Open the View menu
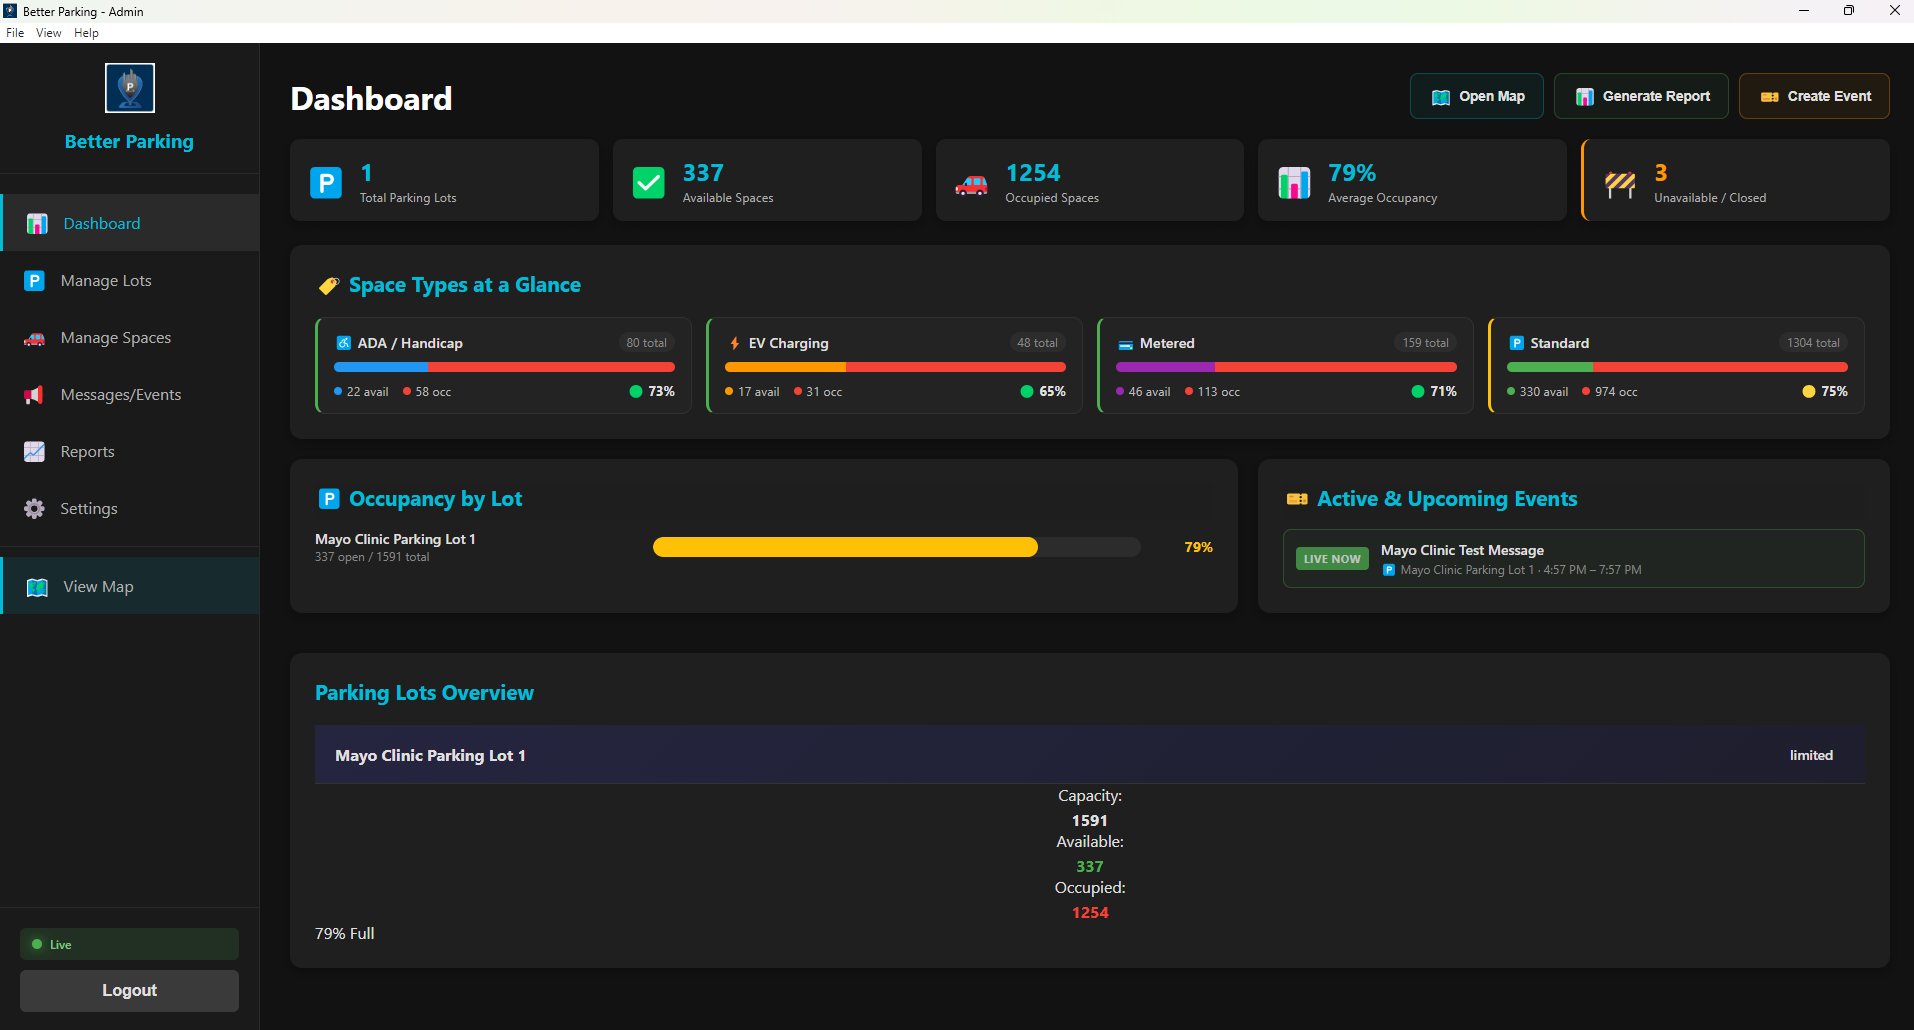This screenshot has width=1914, height=1030. pyautogui.click(x=48, y=32)
